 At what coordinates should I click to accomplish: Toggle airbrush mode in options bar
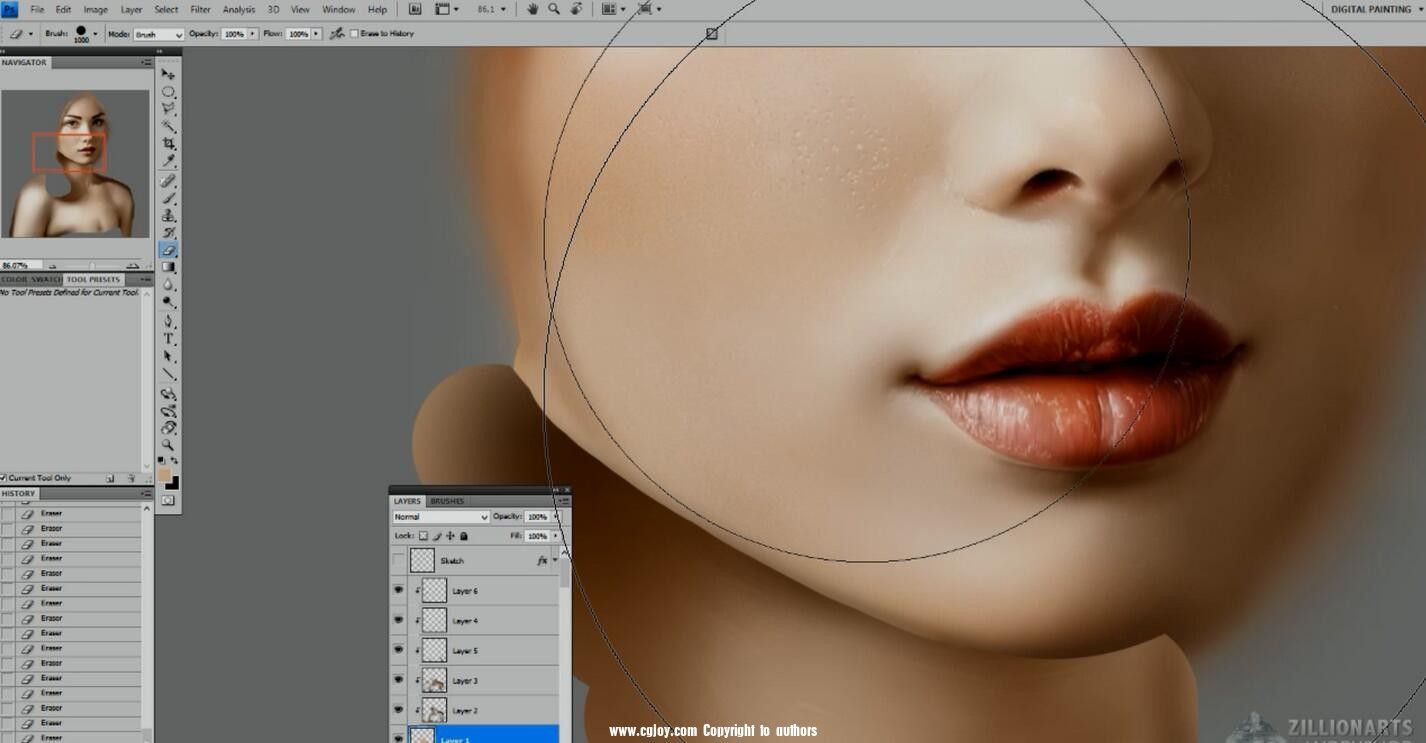pyautogui.click(x=337, y=33)
